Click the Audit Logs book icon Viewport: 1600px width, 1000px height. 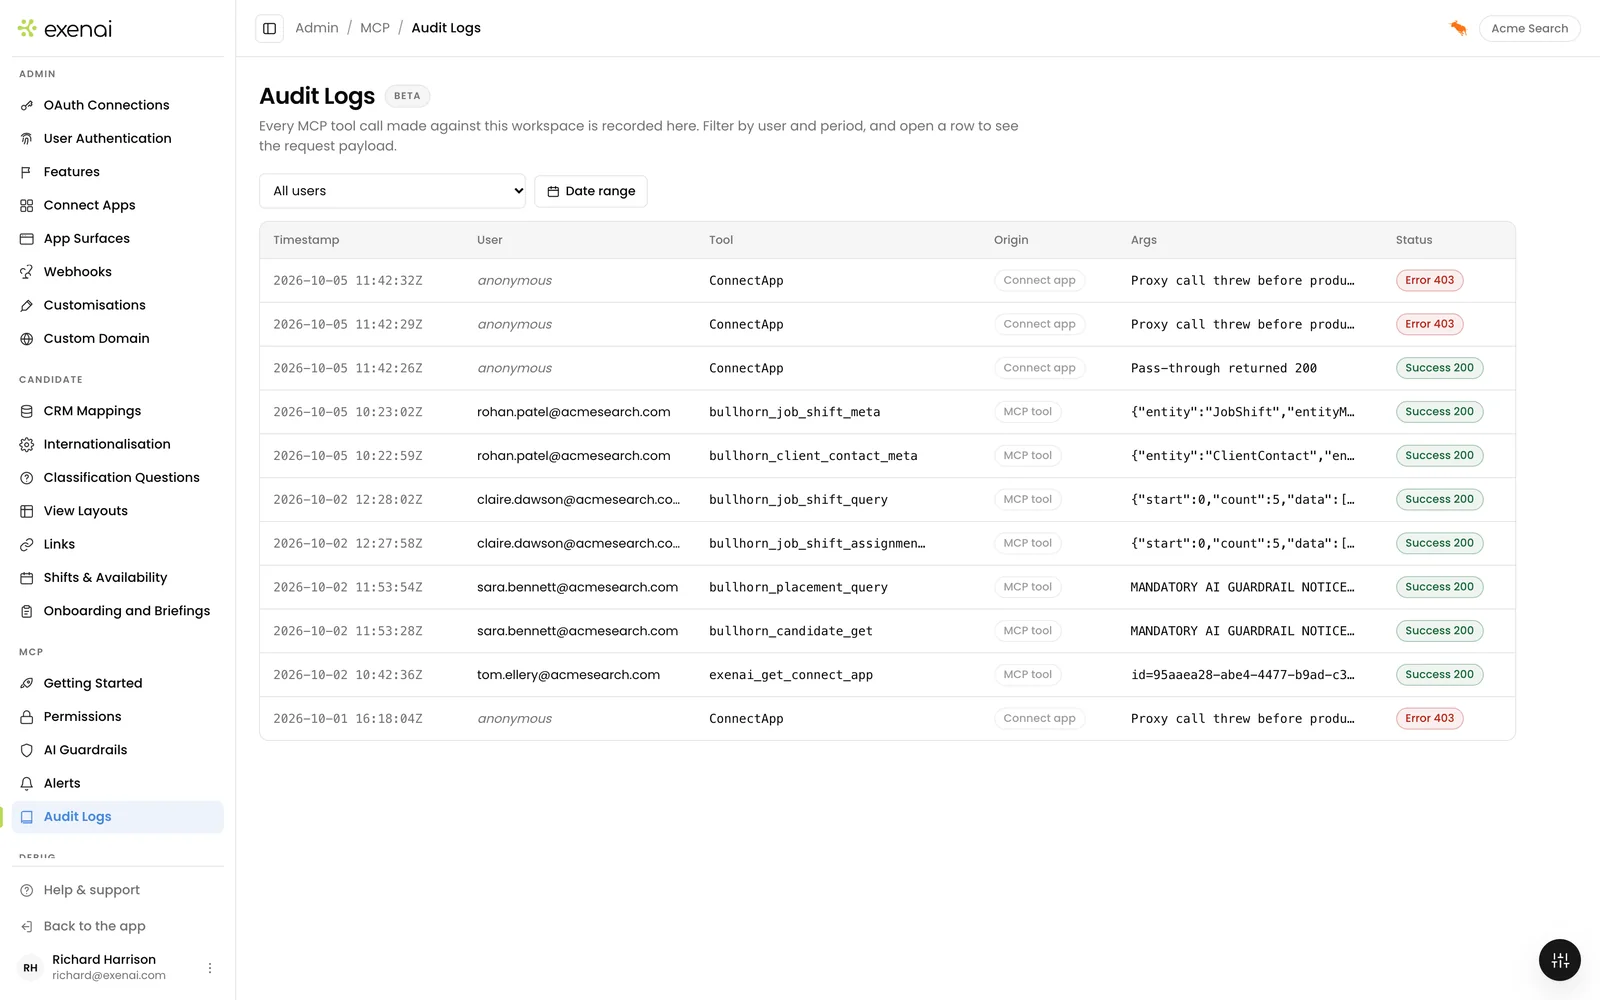tap(27, 817)
